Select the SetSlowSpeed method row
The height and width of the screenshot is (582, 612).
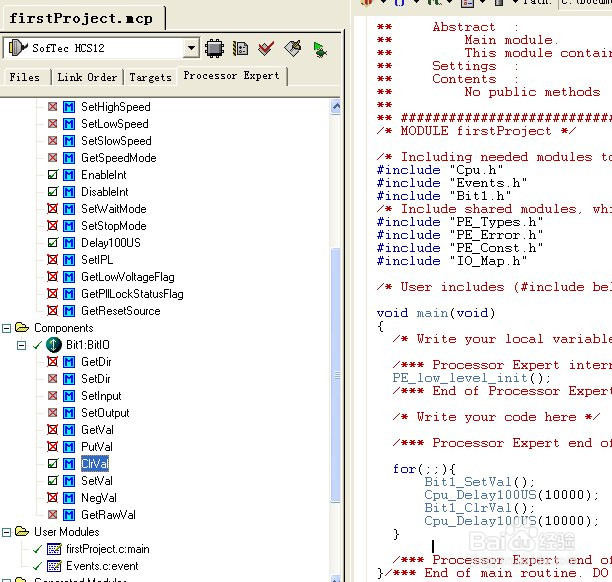116,141
